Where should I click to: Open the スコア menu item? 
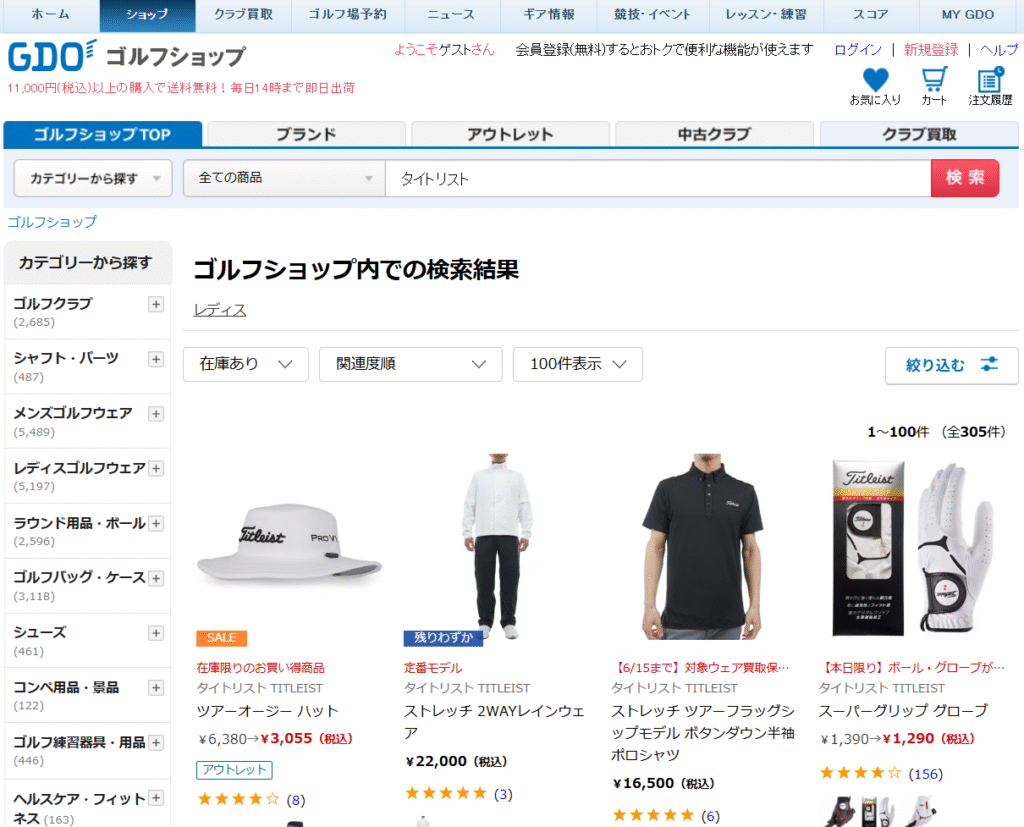(x=871, y=15)
